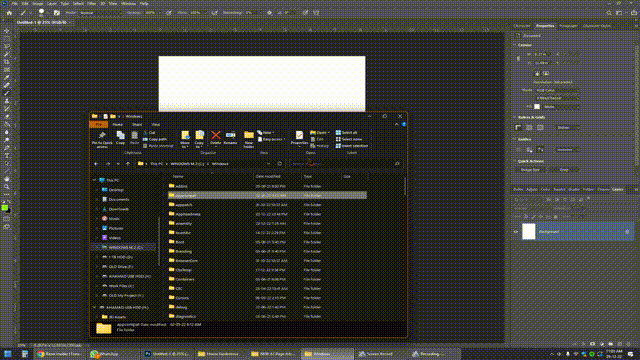Viewport: 640px width, 360px height.
Task: Open the Fill White dropdown in Properties
Action: pos(561,107)
